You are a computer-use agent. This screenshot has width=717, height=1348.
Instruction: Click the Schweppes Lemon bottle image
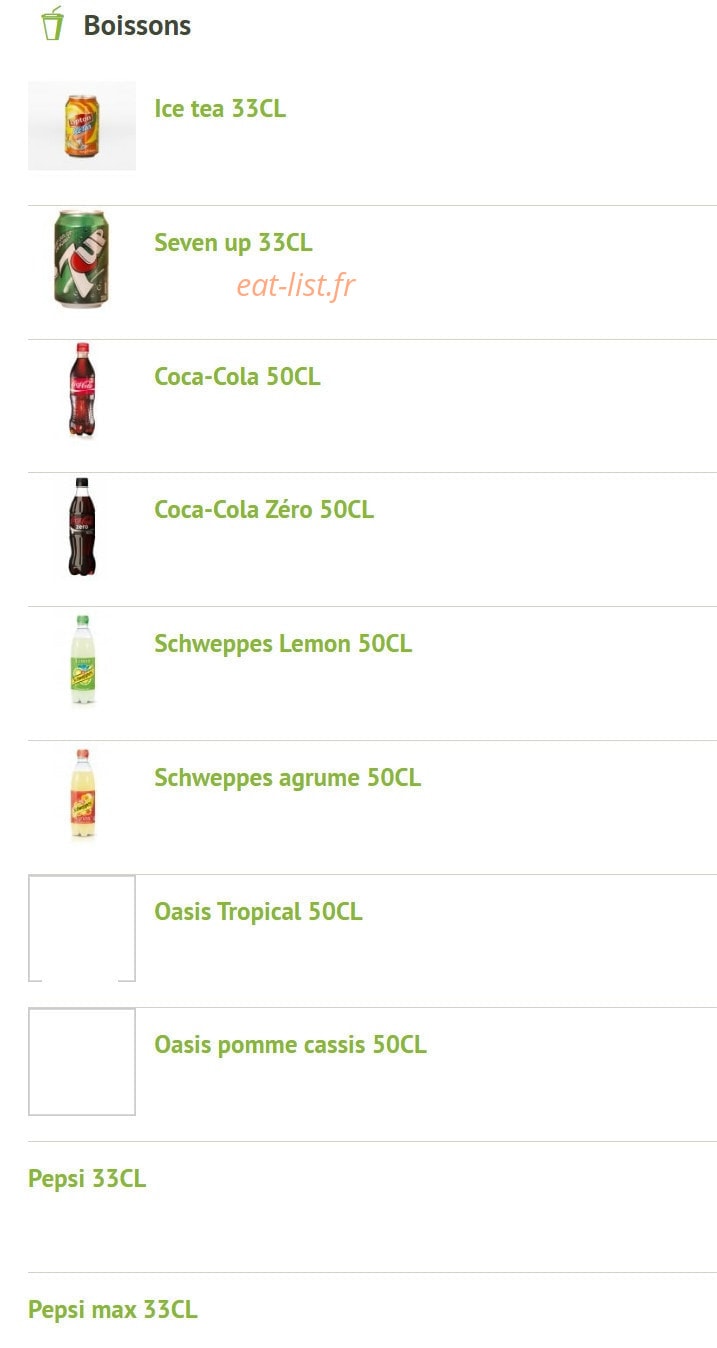(x=83, y=660)
